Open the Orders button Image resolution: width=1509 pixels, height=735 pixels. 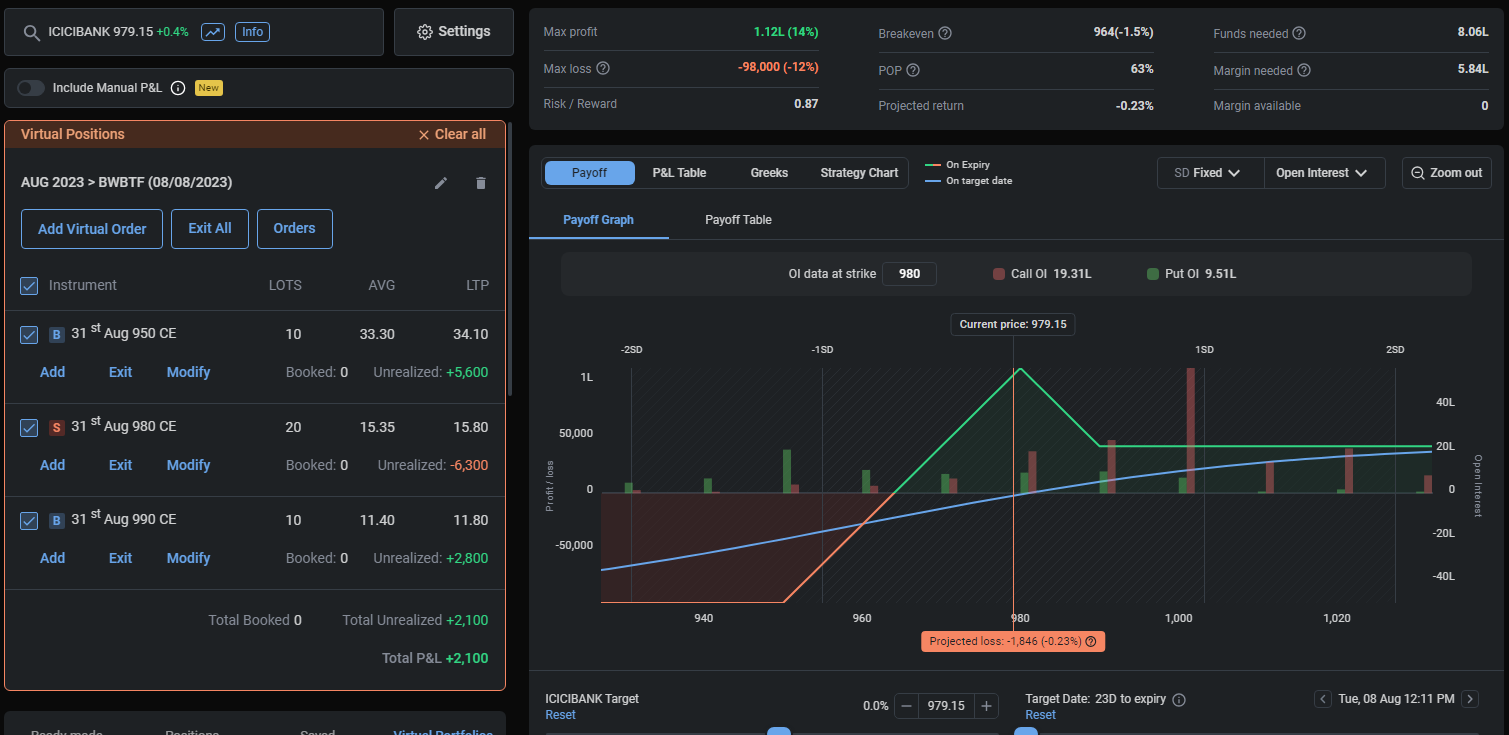294,229
